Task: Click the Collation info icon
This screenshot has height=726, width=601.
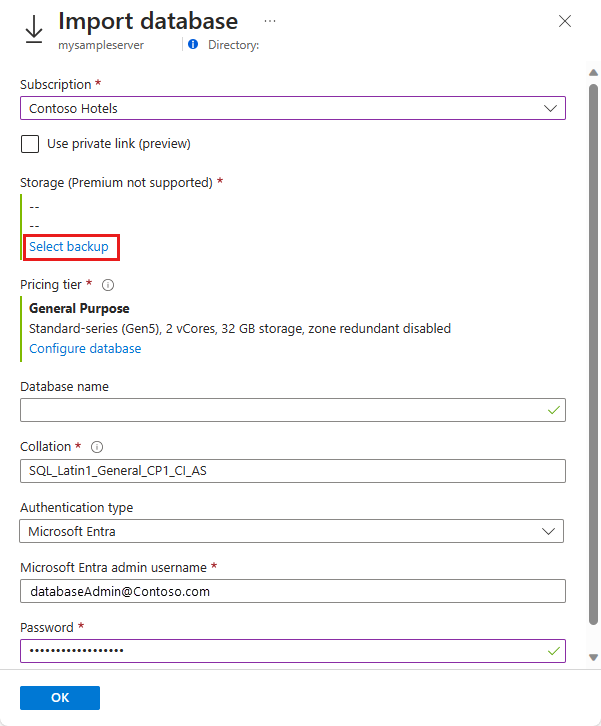Action: [x=97, y=447]
